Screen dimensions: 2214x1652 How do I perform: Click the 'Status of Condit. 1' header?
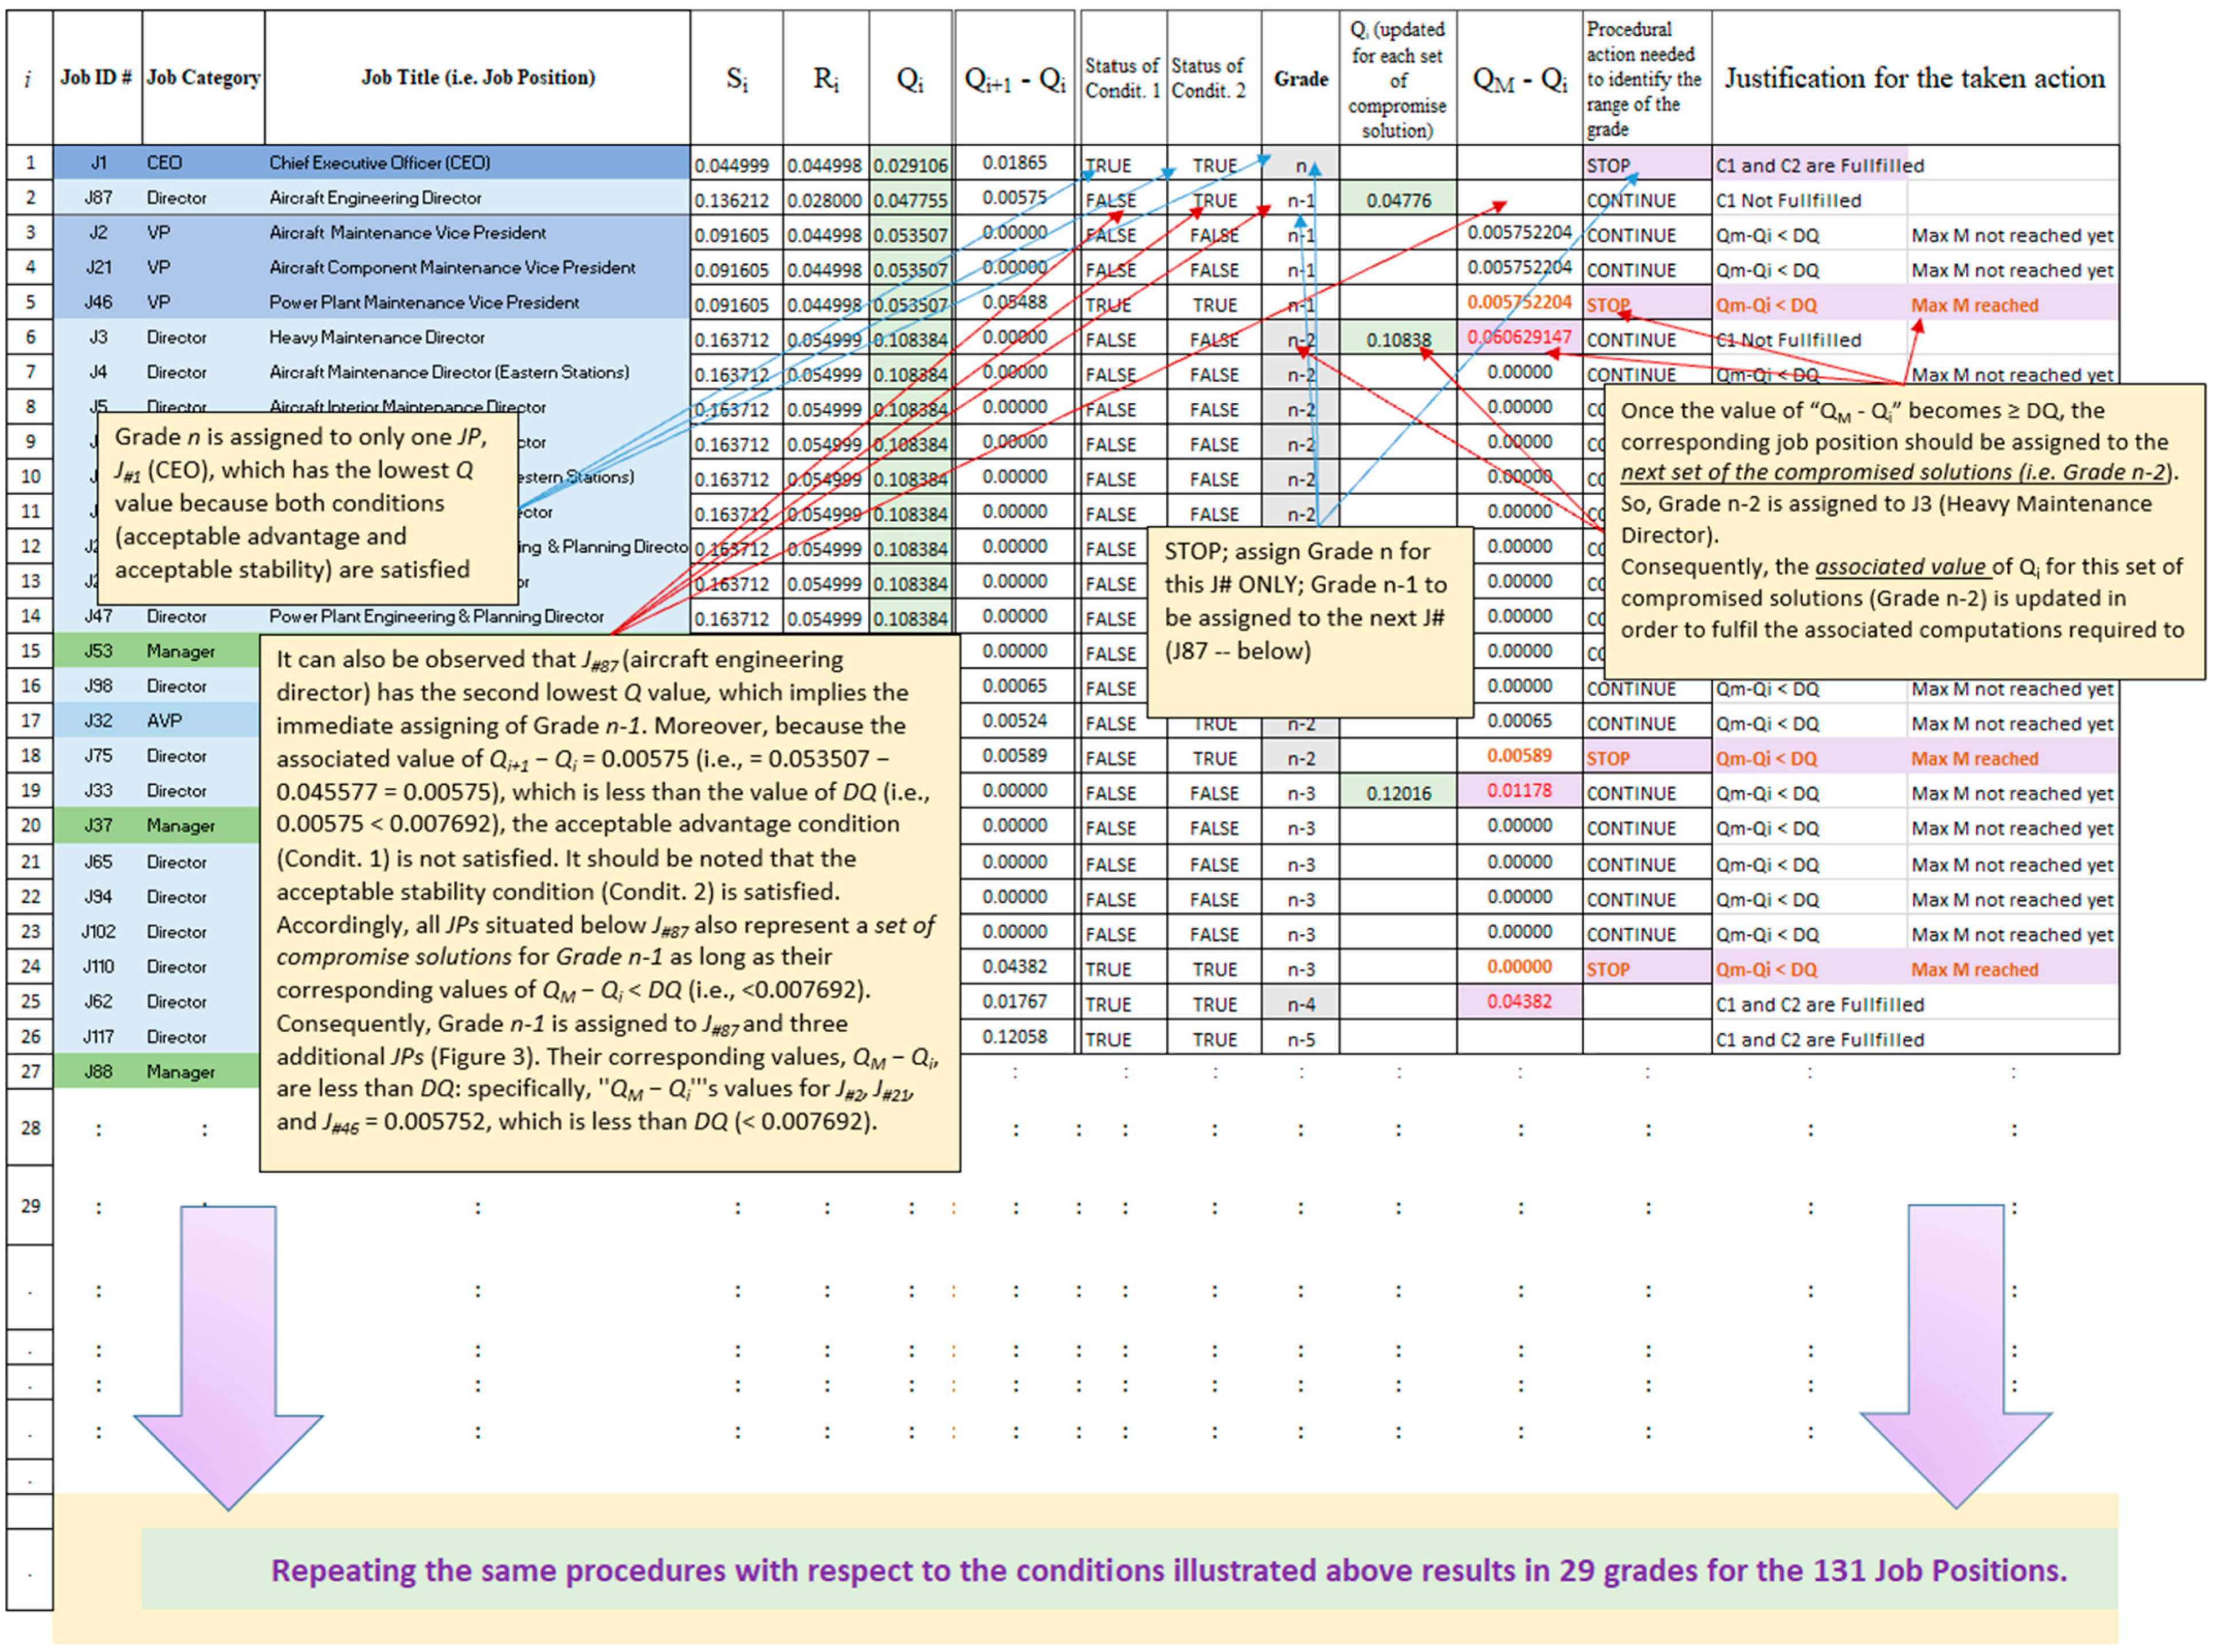(x=1123, y=78)
